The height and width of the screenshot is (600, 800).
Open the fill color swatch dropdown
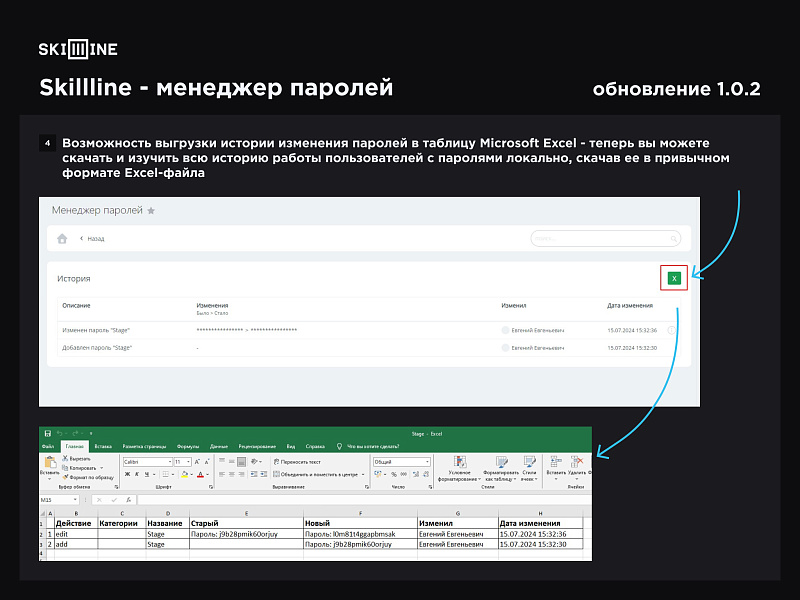pyautogui.click(x=184, y=475)
